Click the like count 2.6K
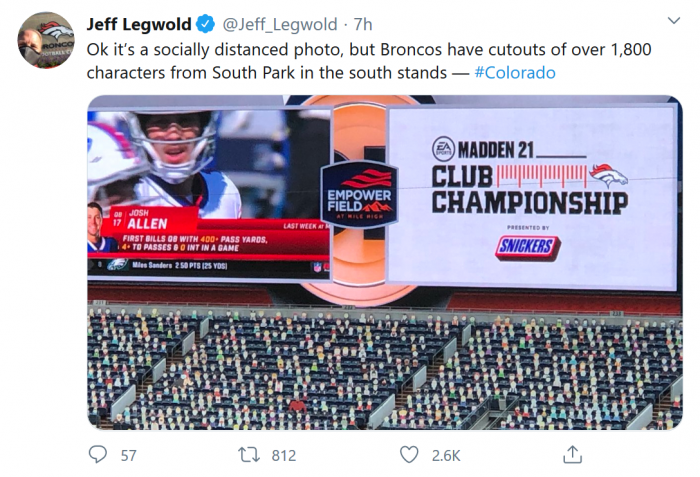 pyautogui.click(x=445, y=455)
